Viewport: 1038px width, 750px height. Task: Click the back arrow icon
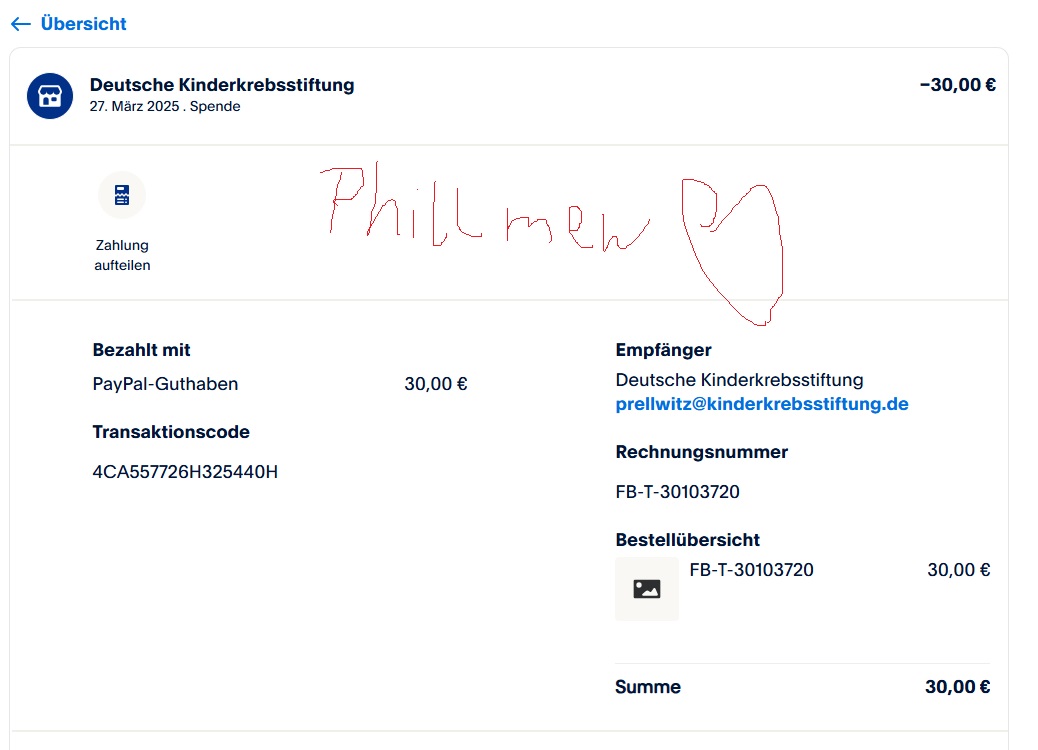[20, 24]
